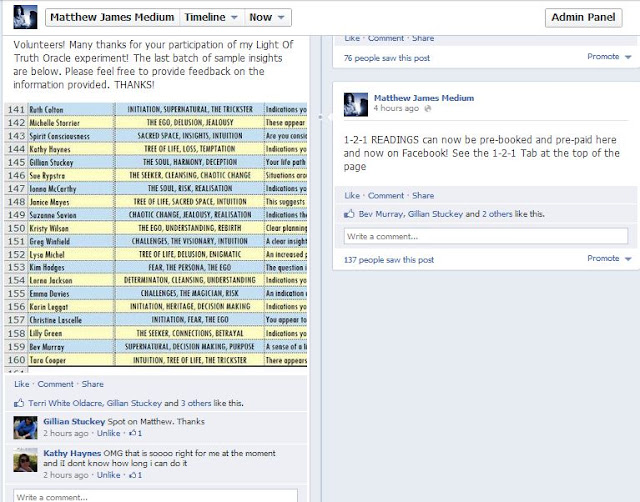Viewport: 640px width, 502px height.
Task: Expand the Timeline dropdown
Action: pos(211,18)
